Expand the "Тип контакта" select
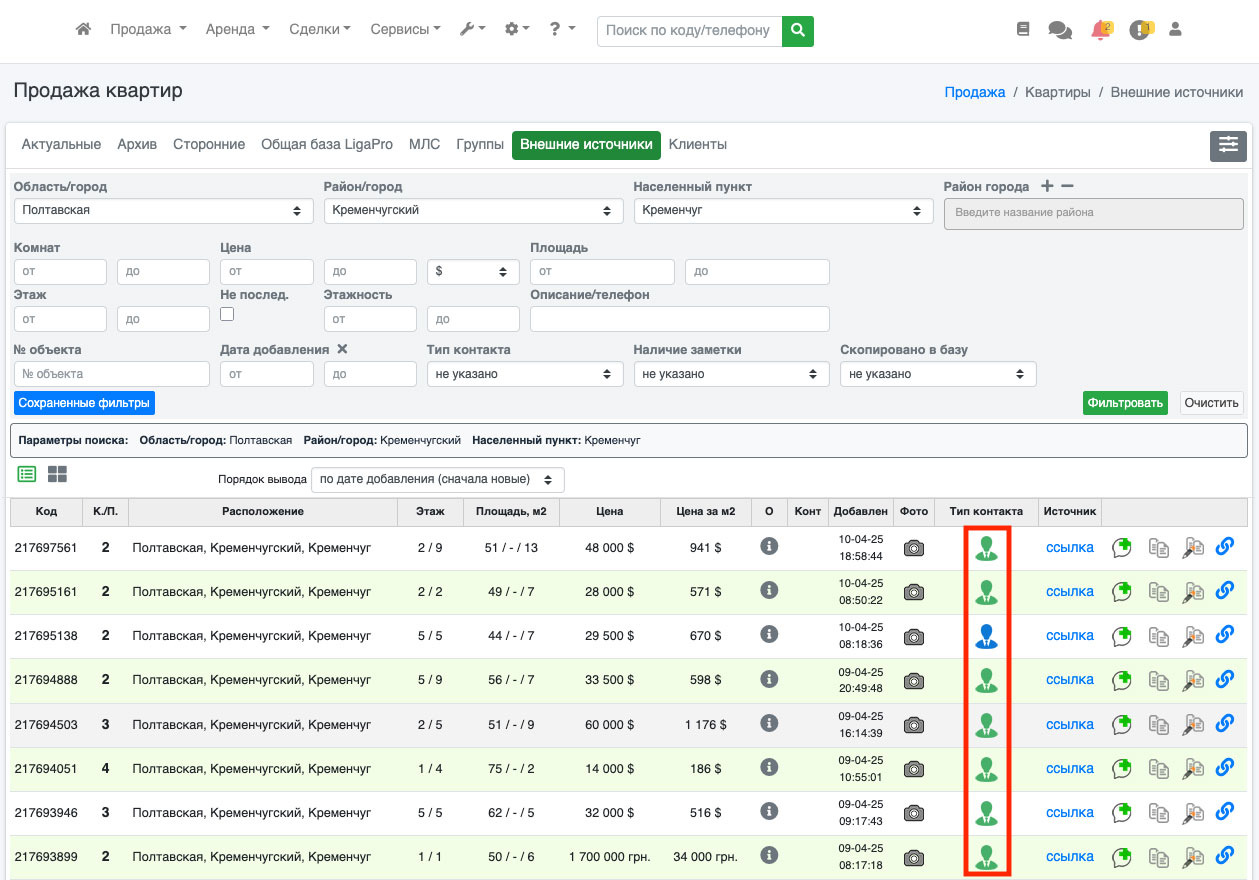The width and height of the screenshot is (1259, 880). click(524, 374)
